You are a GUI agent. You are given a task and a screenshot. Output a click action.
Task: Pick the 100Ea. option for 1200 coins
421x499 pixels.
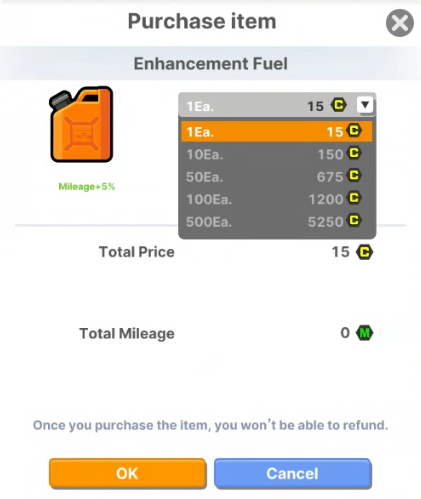[276, 199]
